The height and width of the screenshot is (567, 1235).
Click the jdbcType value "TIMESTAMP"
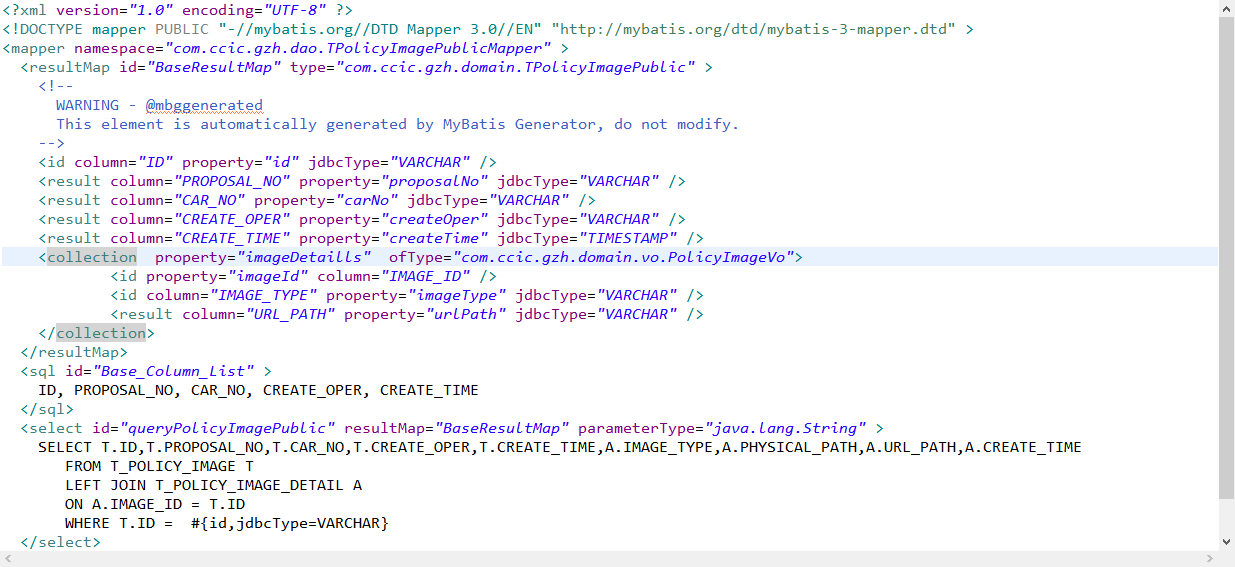[x=628, y=238]
